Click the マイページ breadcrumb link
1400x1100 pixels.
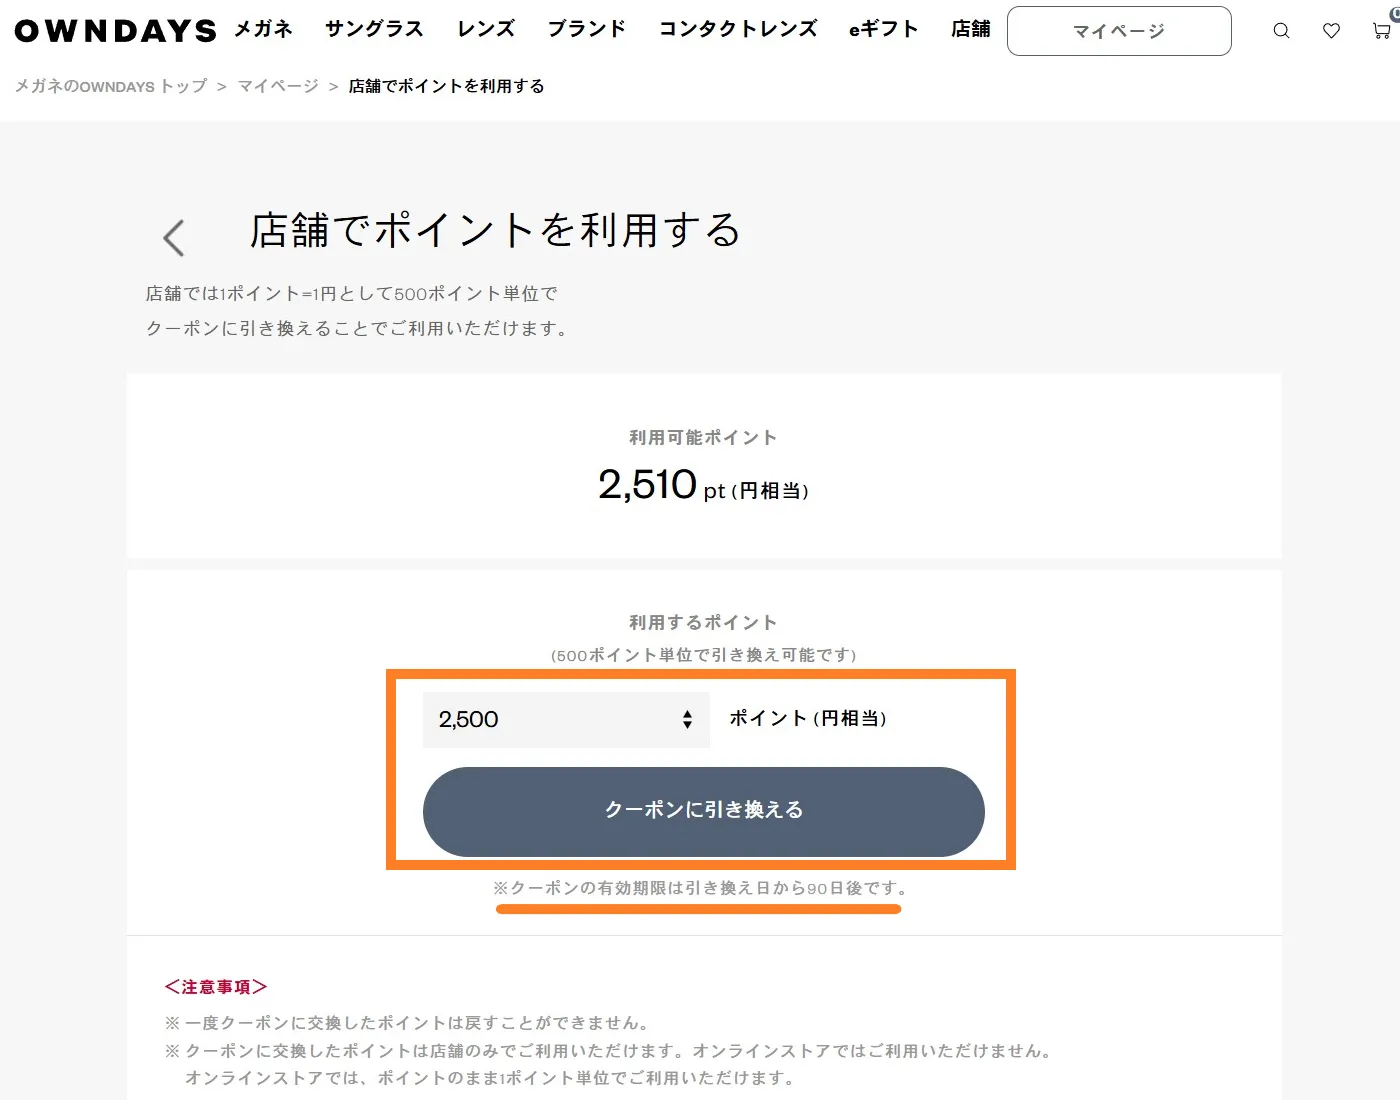(278, 86)
